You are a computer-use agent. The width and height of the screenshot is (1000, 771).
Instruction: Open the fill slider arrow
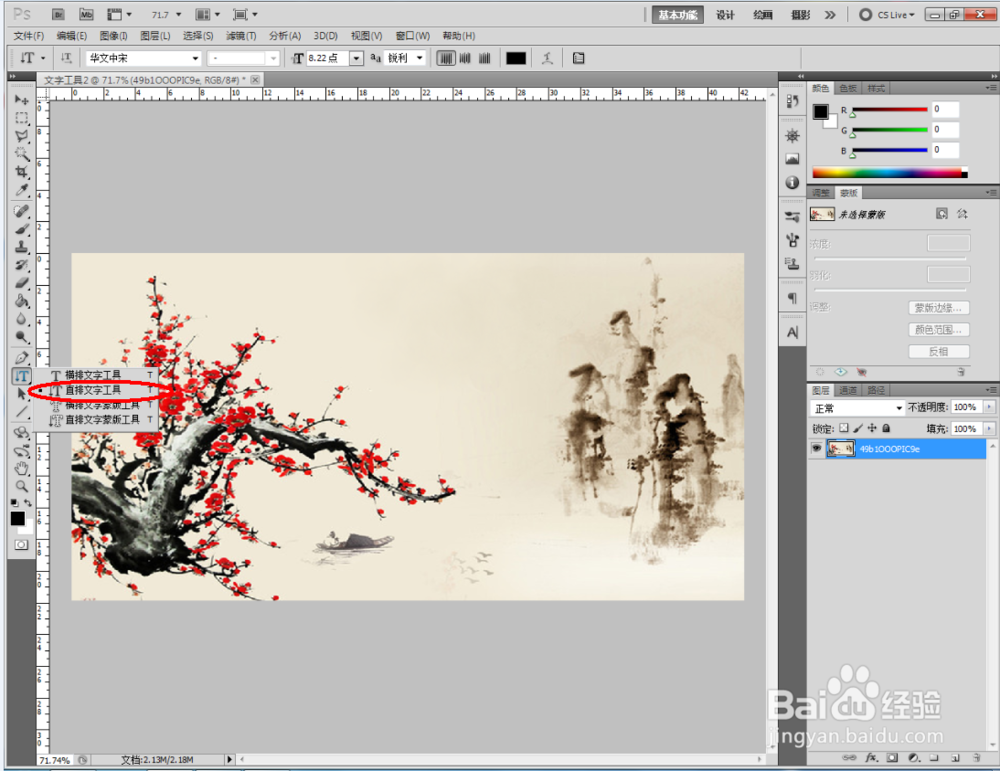point(989,429)
